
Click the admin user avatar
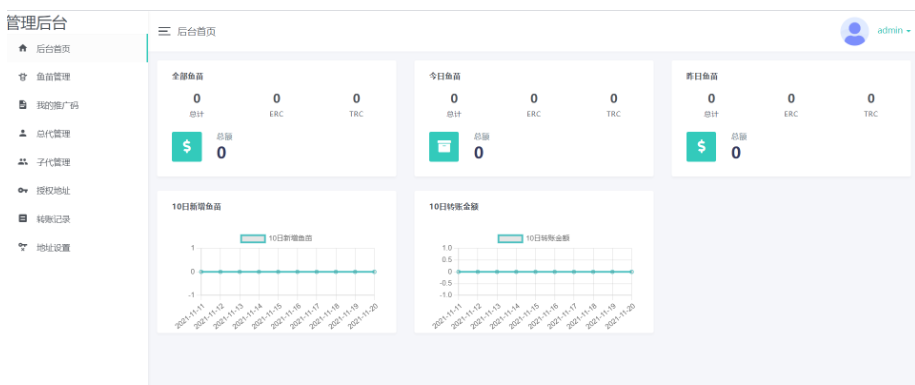[x=855, y=32]
